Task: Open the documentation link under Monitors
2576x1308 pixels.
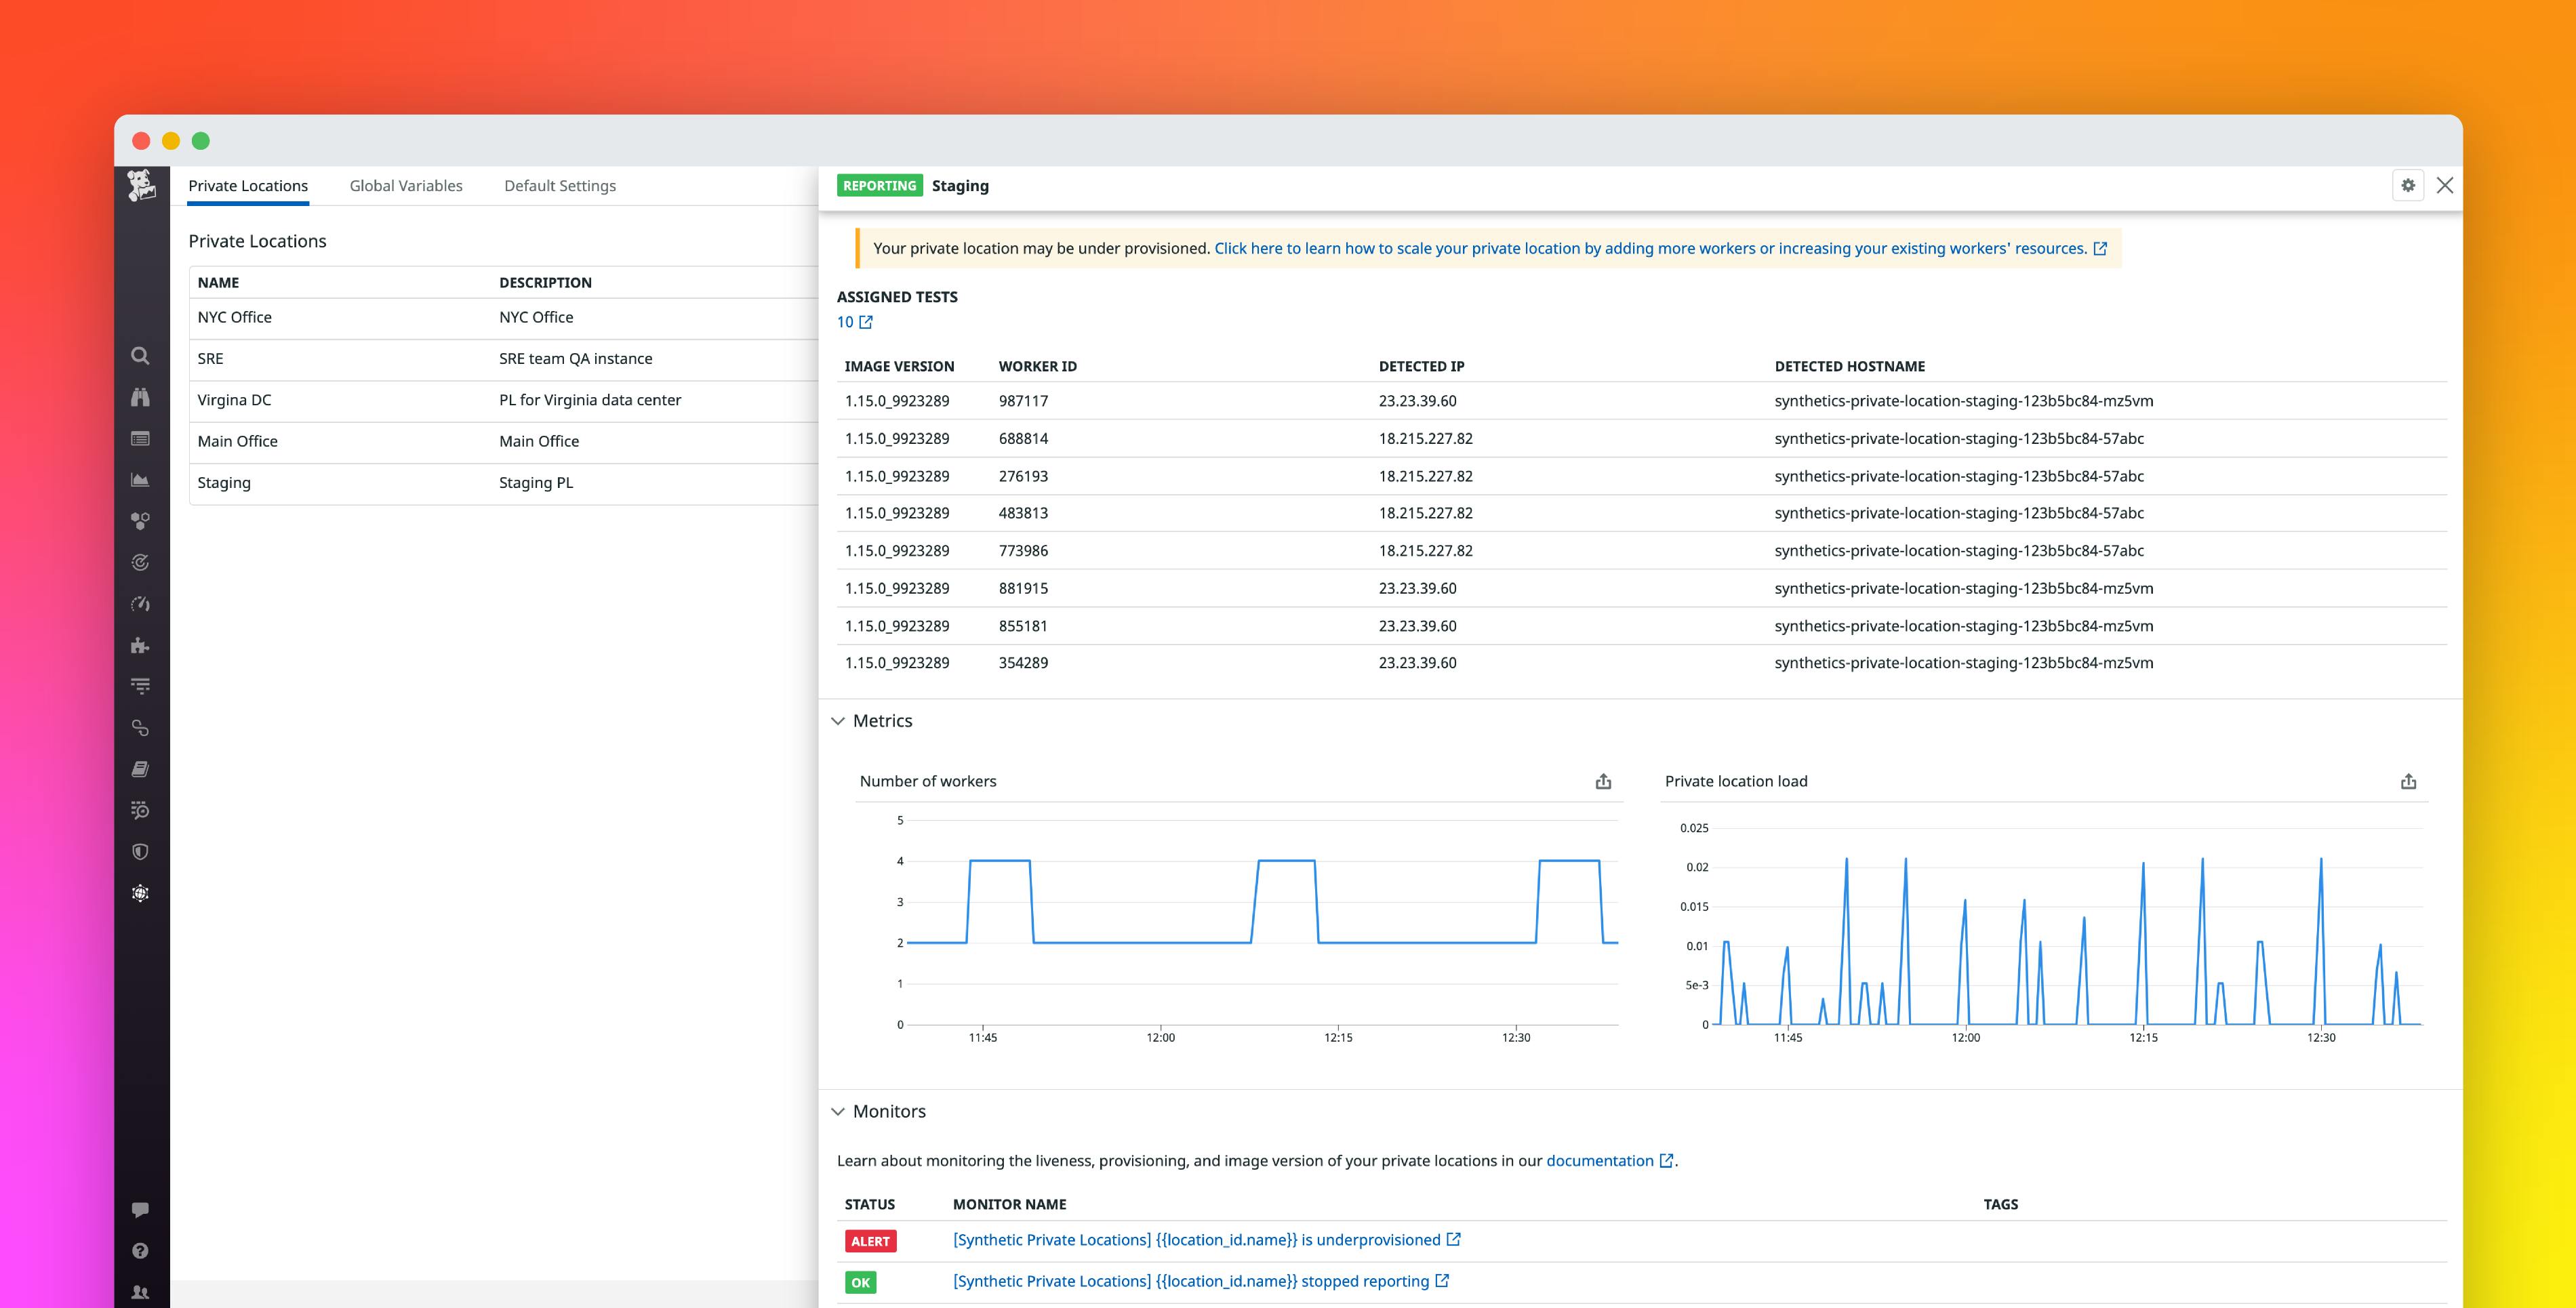Action: (1600, 1161)
